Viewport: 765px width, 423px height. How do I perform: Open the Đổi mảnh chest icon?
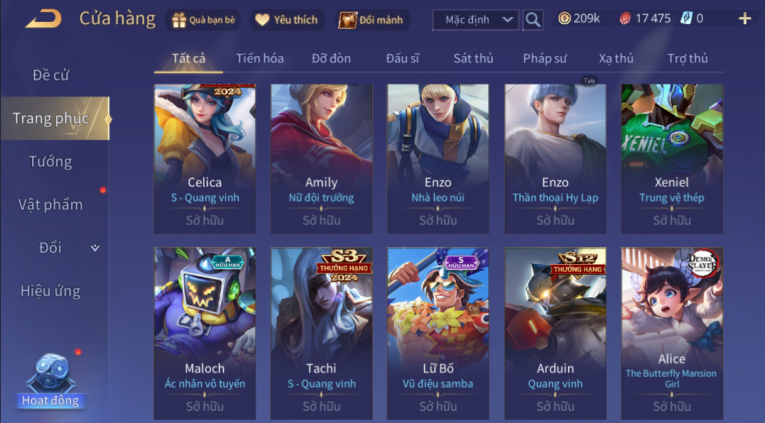point(347,20)
